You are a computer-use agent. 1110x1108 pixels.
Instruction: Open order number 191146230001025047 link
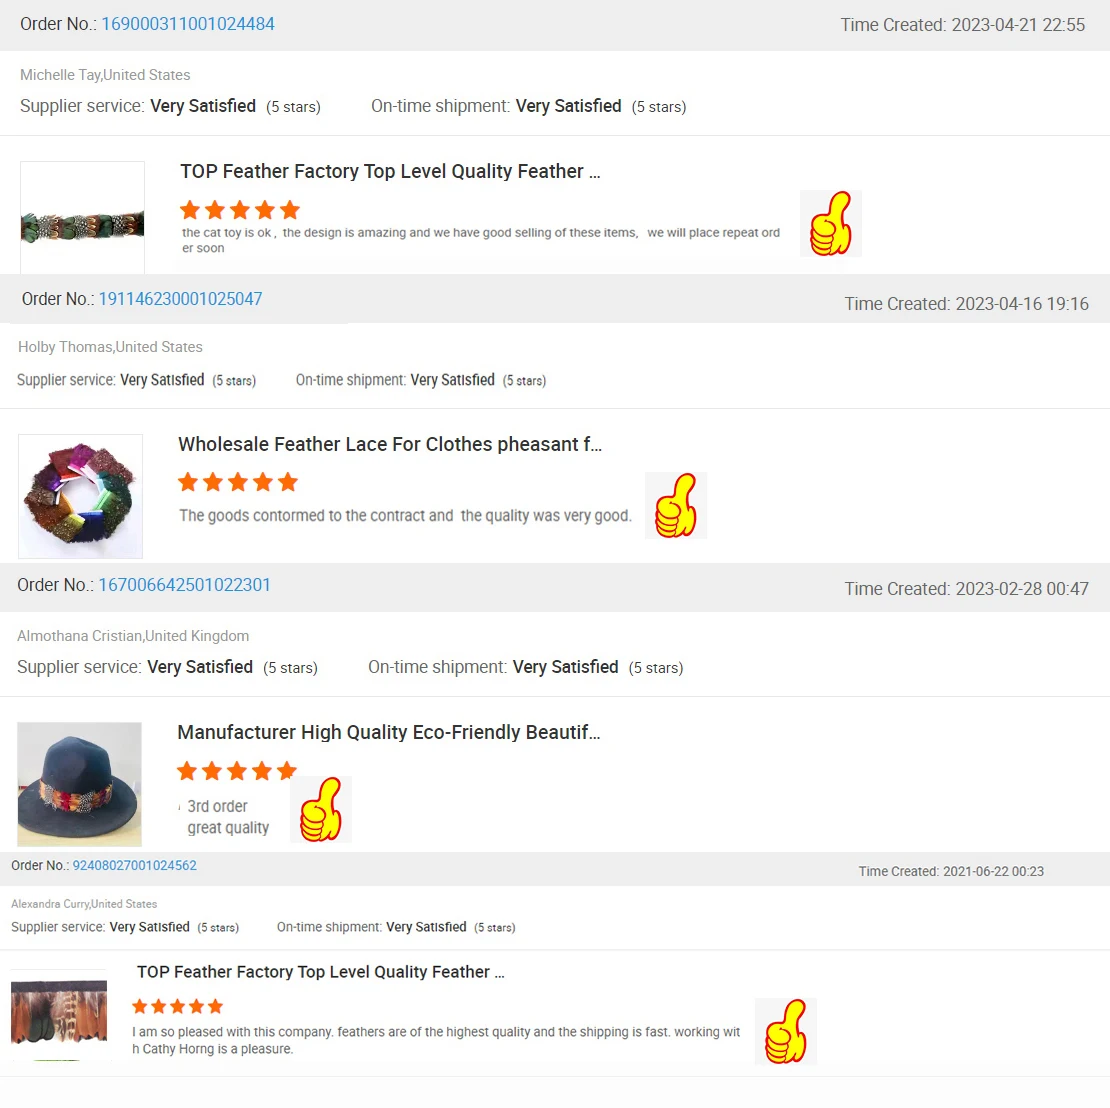(180, 299)
